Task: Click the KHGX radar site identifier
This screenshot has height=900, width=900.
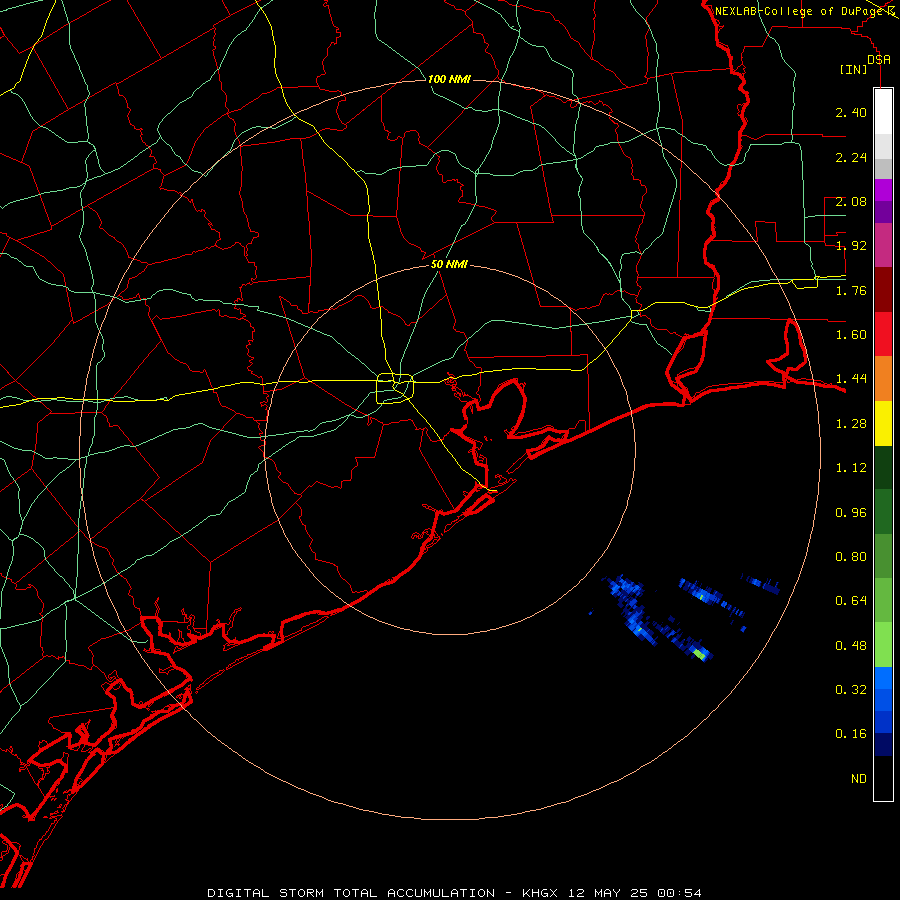Action: [x=540, y=893]
